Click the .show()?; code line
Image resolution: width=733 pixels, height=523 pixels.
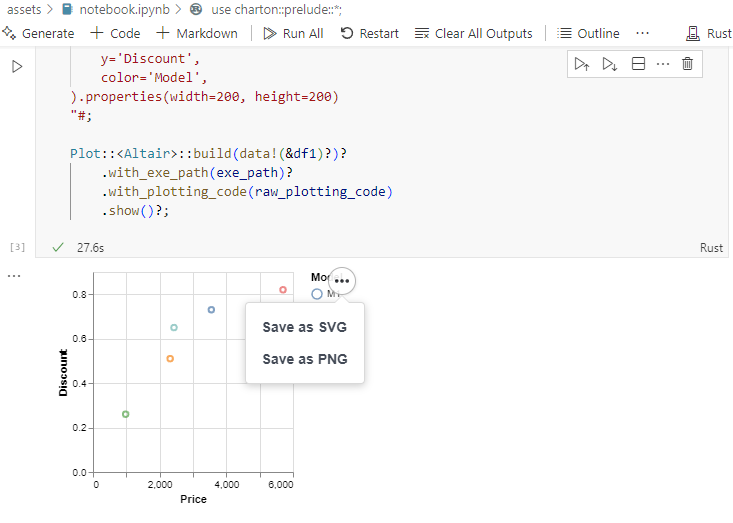(136, 211)
